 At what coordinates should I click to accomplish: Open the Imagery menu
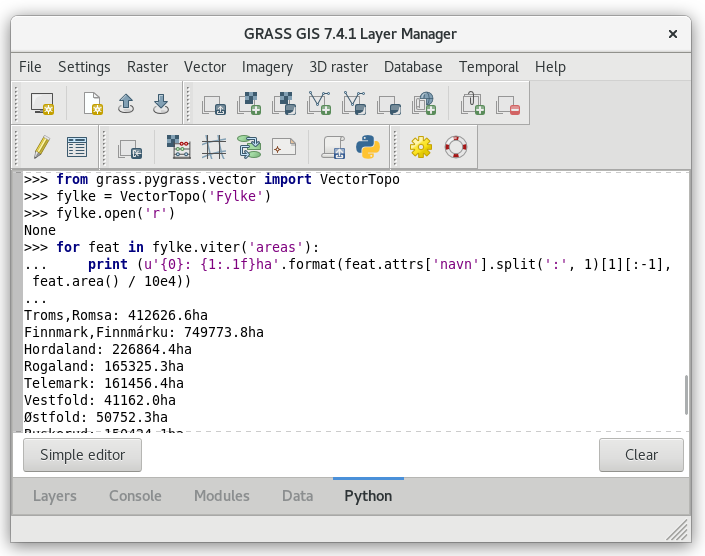point(268,67)
